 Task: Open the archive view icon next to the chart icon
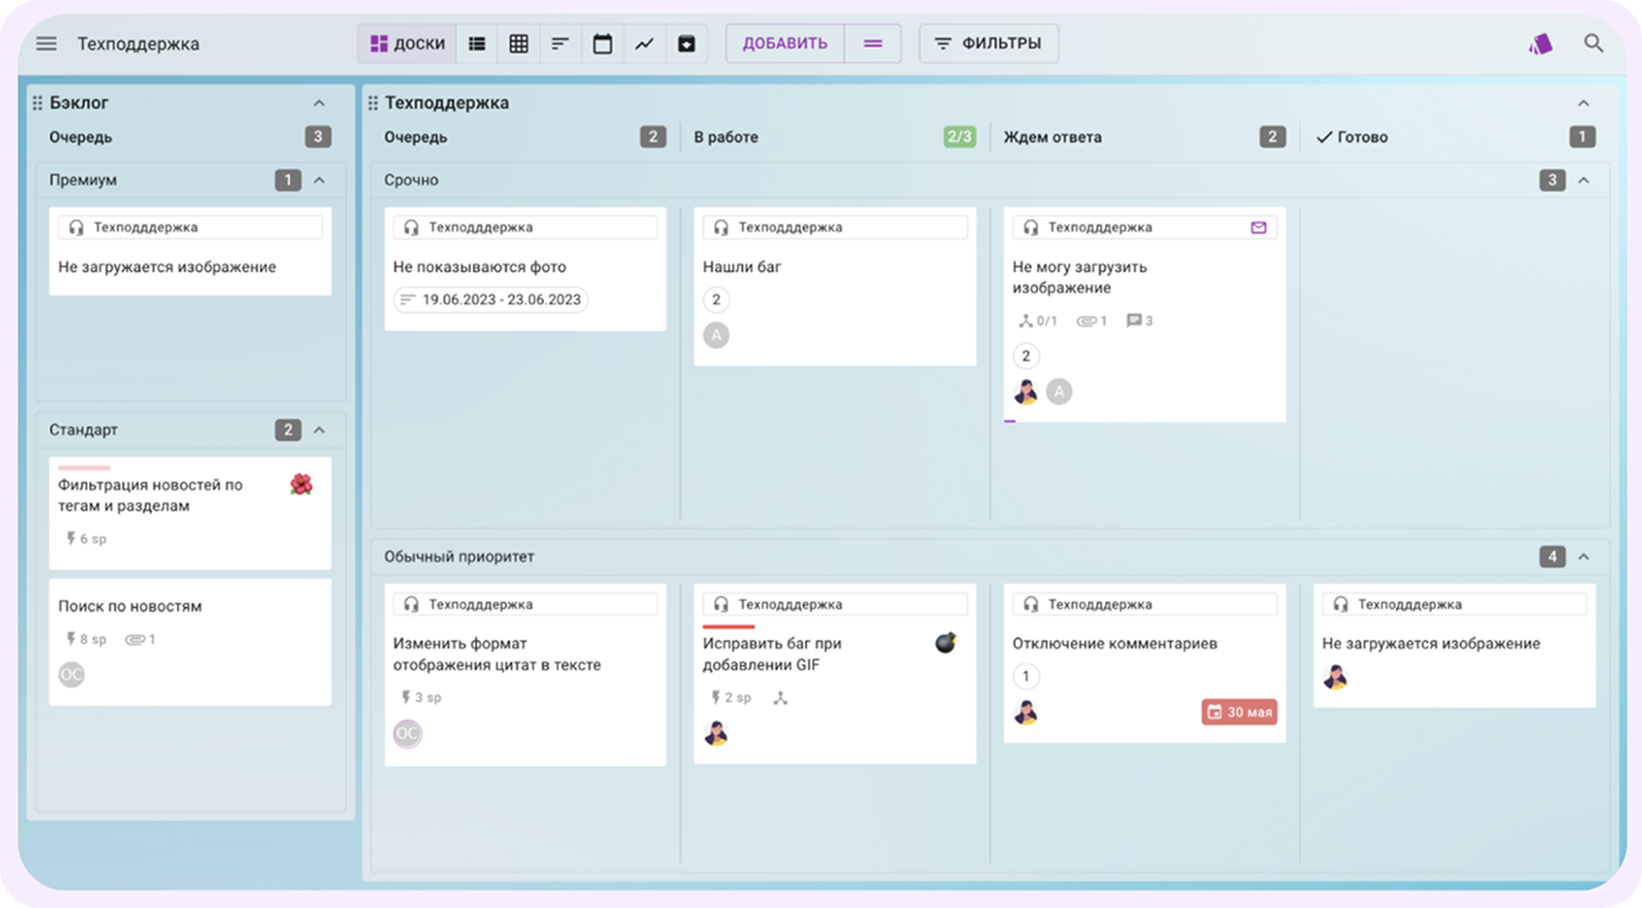(687, 43)
